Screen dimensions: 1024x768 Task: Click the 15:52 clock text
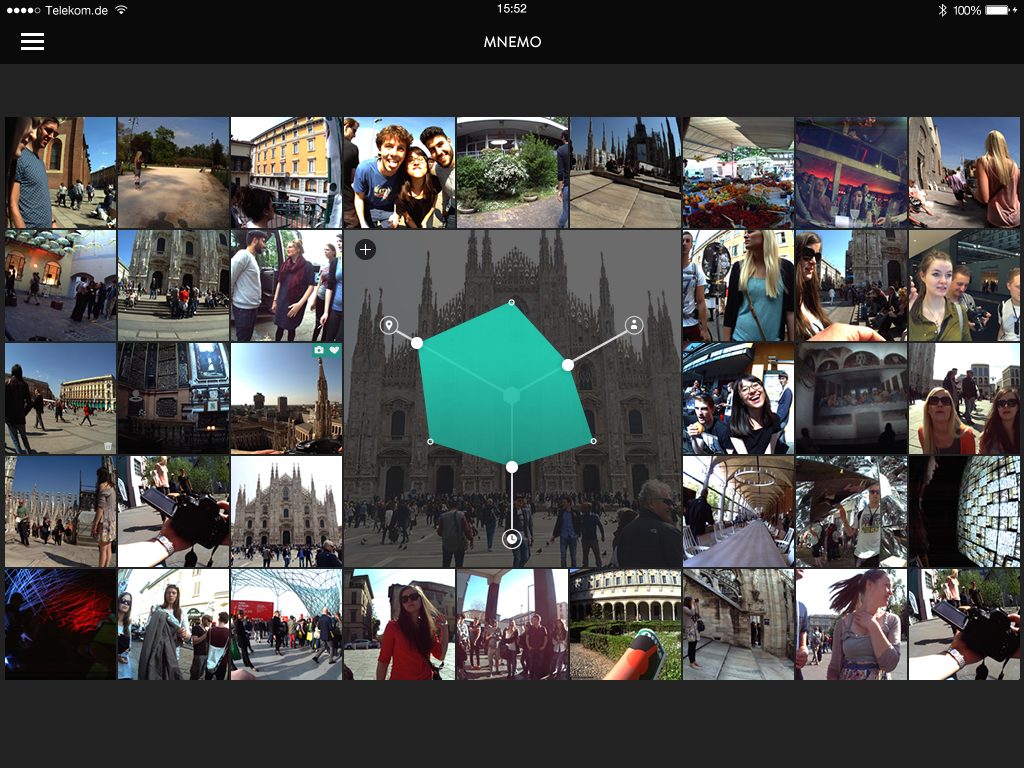(512, 9)
